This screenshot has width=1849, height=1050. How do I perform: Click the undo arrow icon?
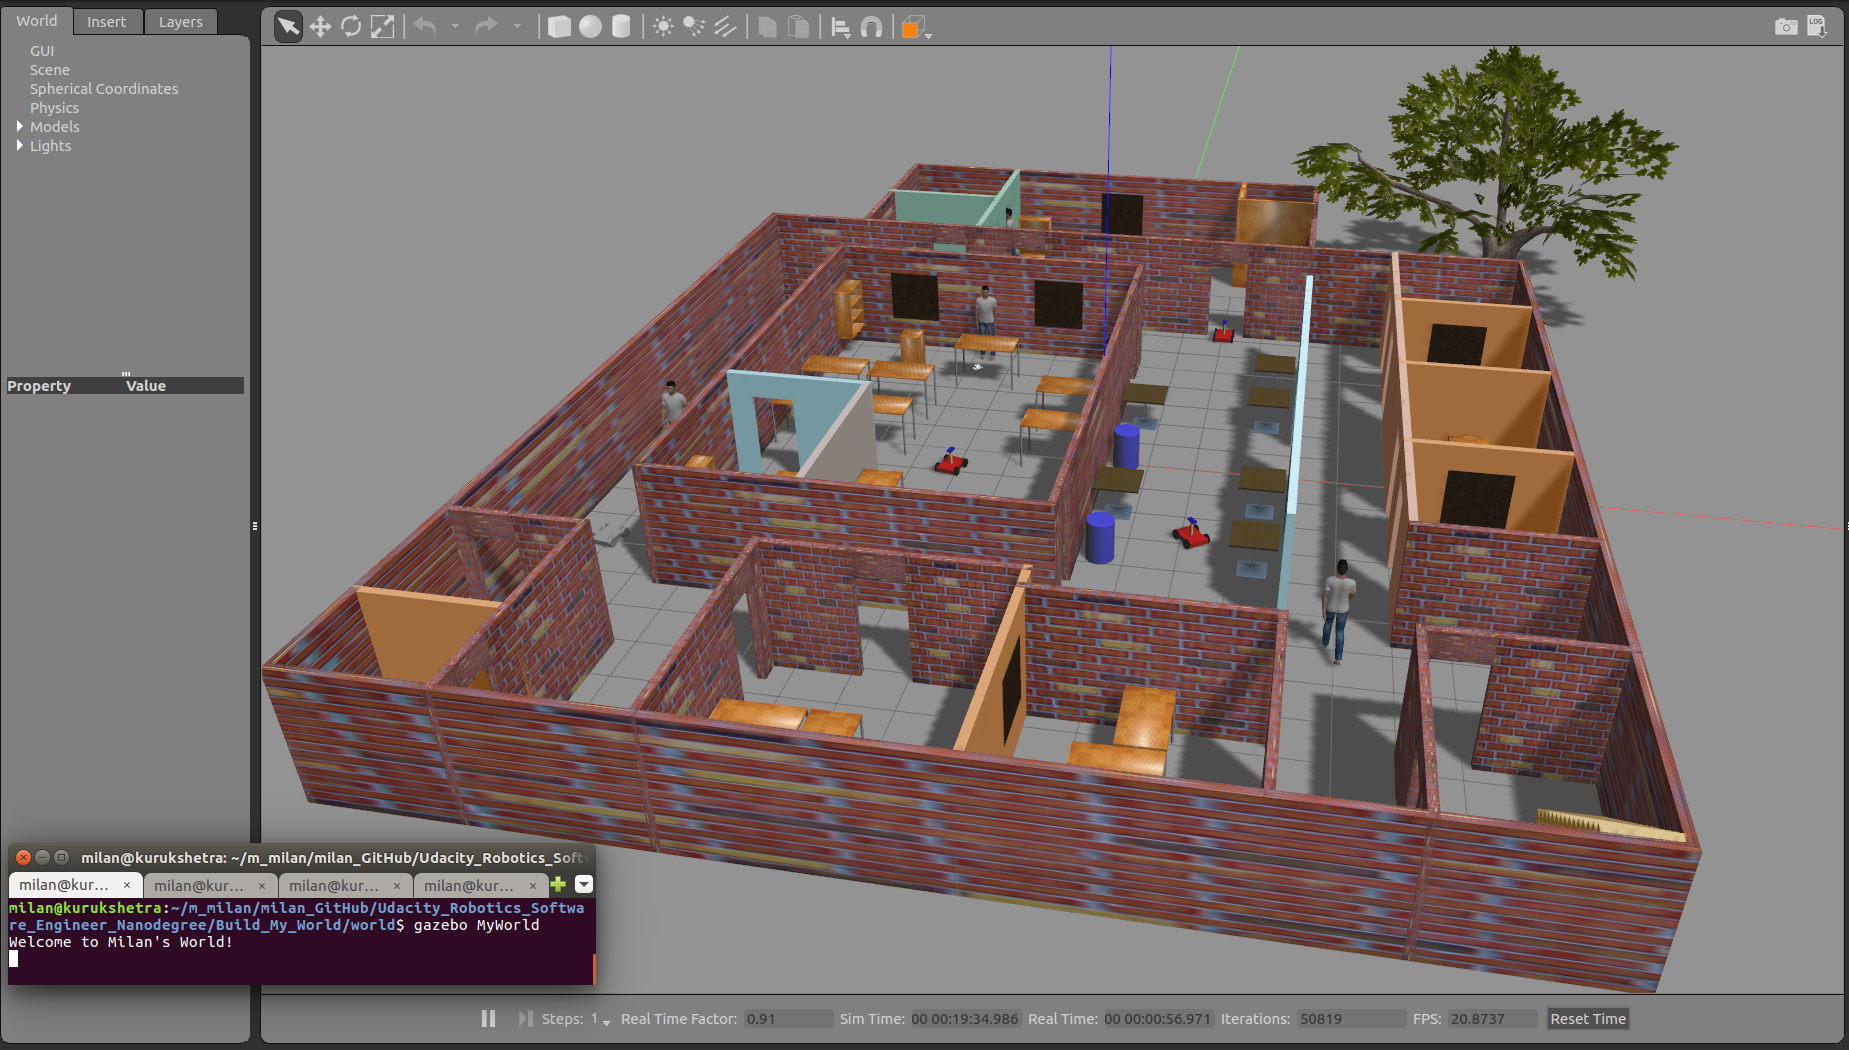click(425, 26)
